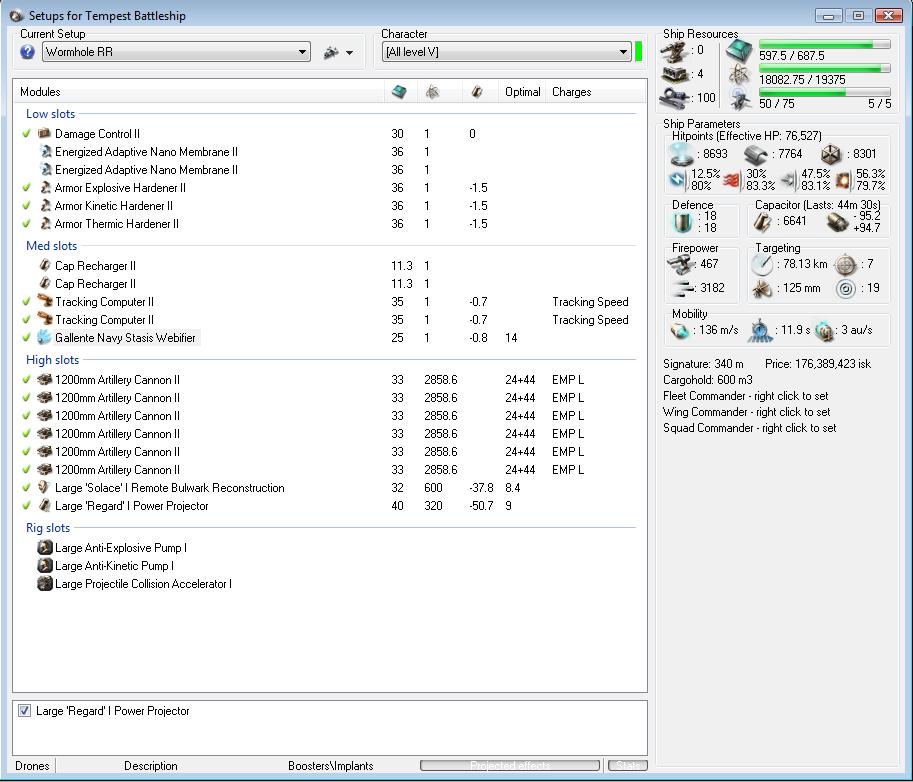Click Wing Commander right click to set

point(746,412)
